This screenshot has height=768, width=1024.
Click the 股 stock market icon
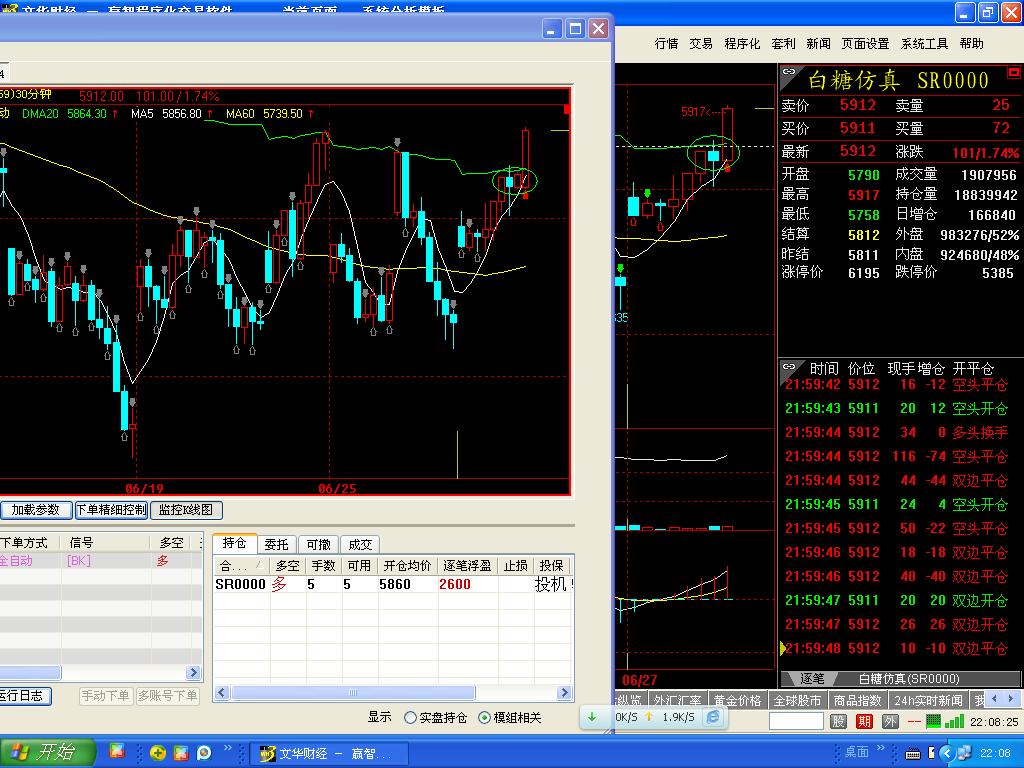(838, 721)
